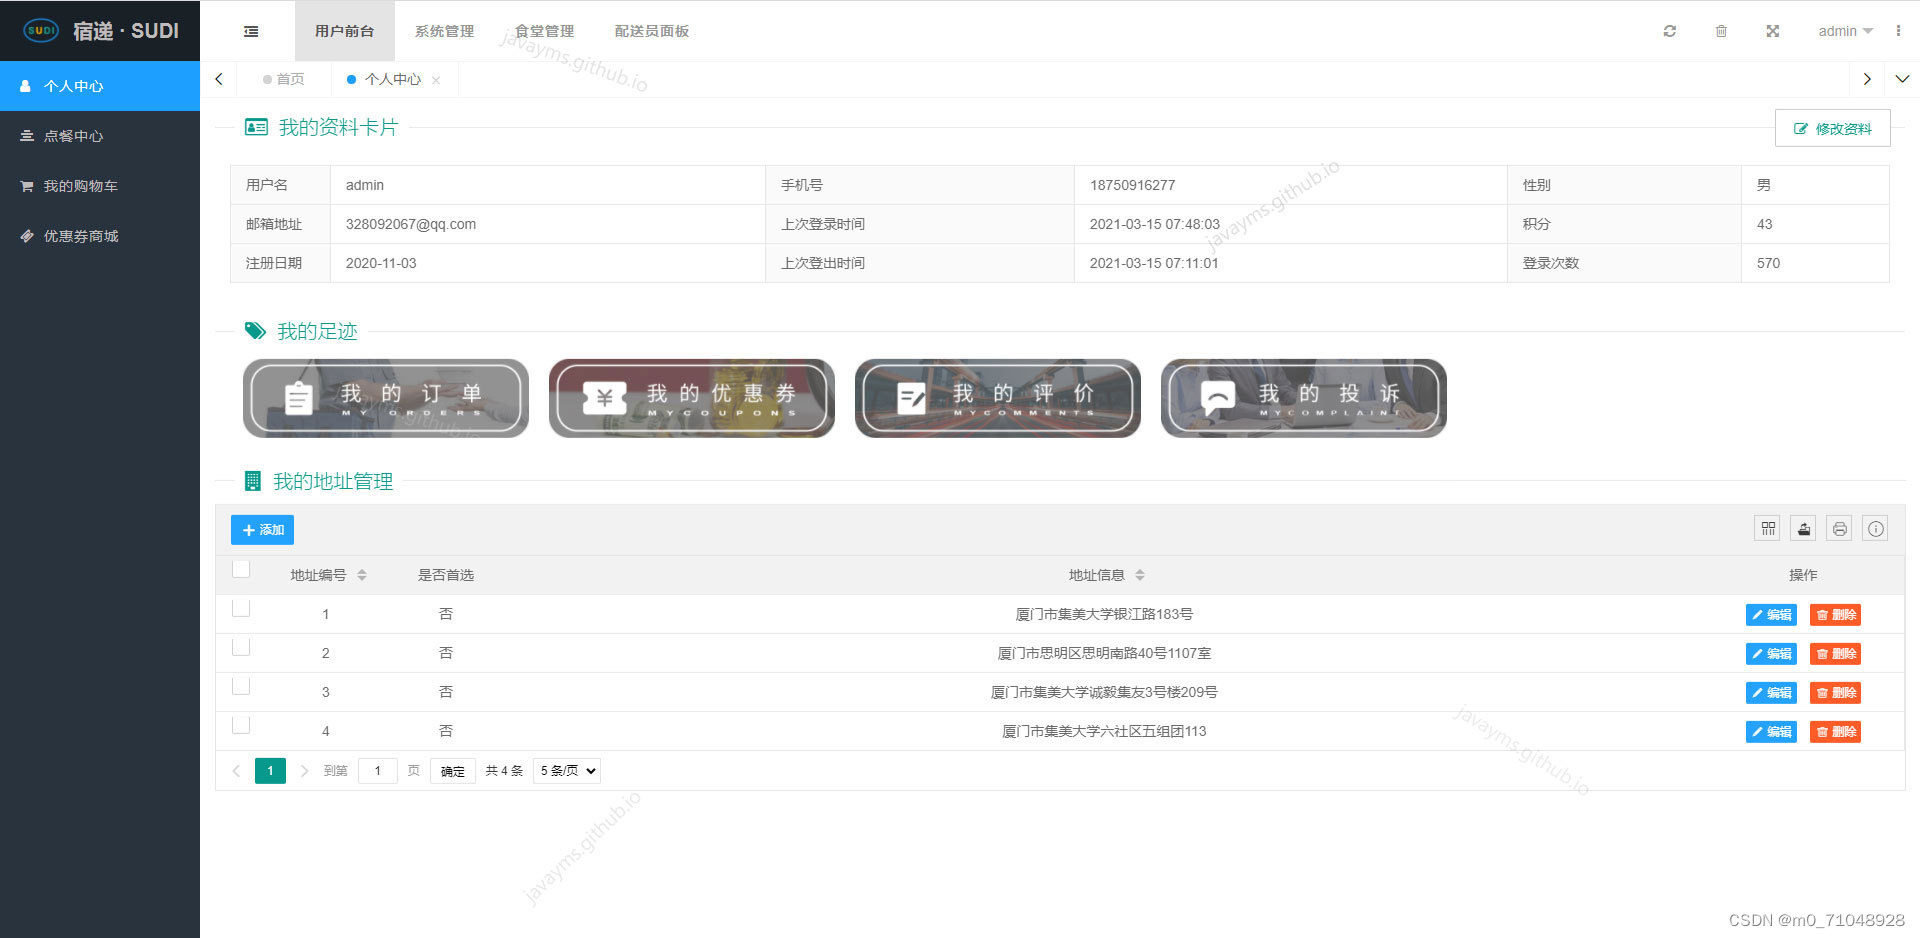Viewport: 1920px width, 938px height.
Task: Sort 地址信息 column with its sort arrows
Action: [x=1140, y=575]
